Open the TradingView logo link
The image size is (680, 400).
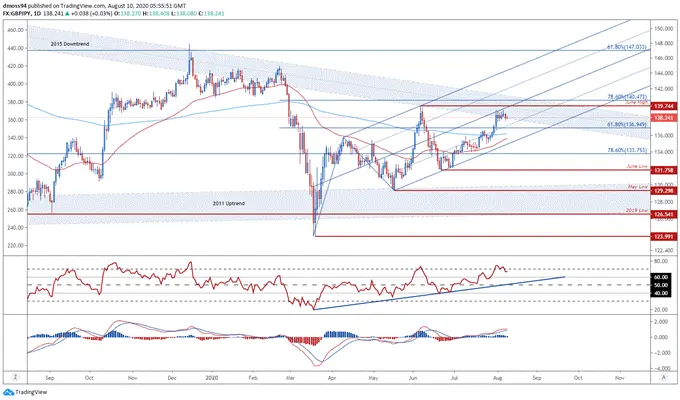tap(25, 392)
